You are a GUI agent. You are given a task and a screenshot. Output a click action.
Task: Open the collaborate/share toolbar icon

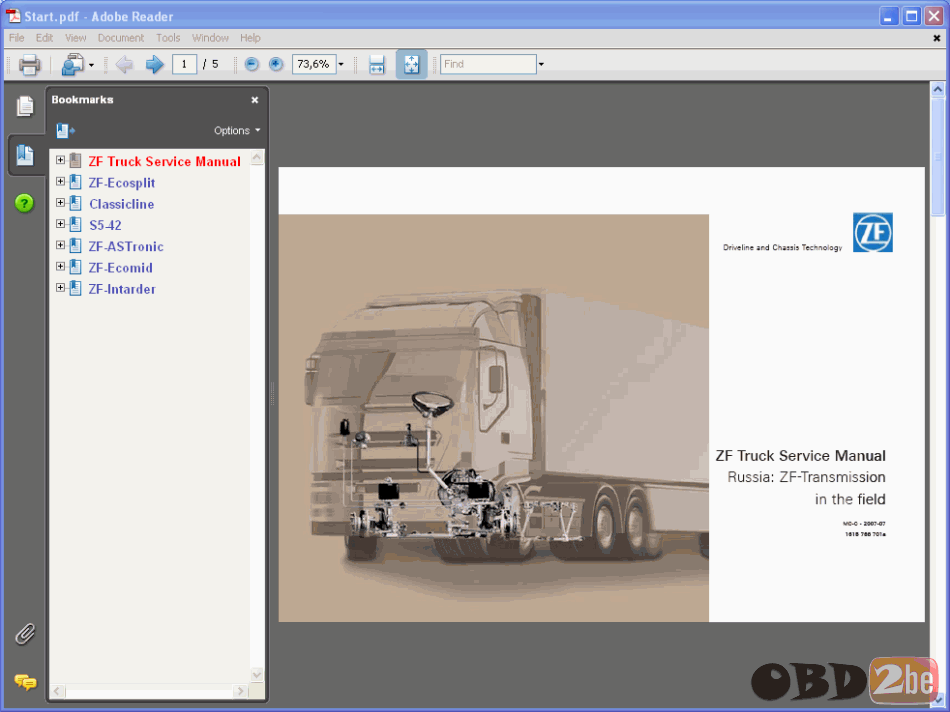(73, 64)
